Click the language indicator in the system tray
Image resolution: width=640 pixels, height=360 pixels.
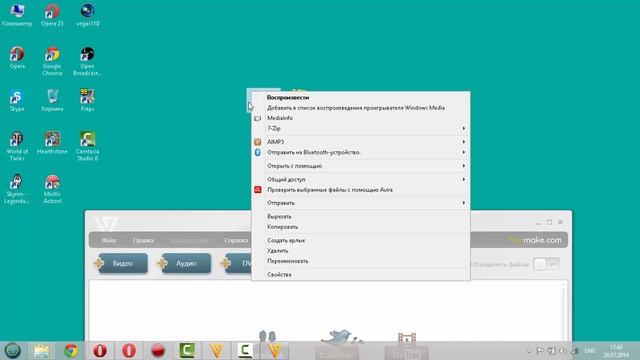590,351
